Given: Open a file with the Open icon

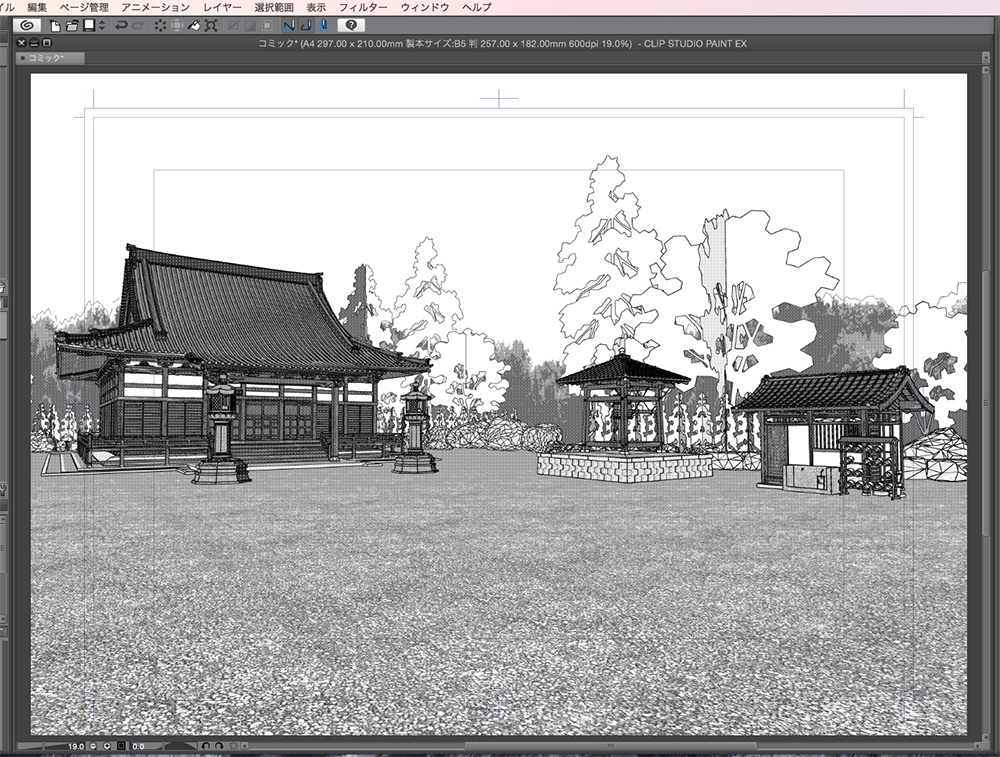Looking at the screenshot, I should pyautogui.click(x=72, y=25).
